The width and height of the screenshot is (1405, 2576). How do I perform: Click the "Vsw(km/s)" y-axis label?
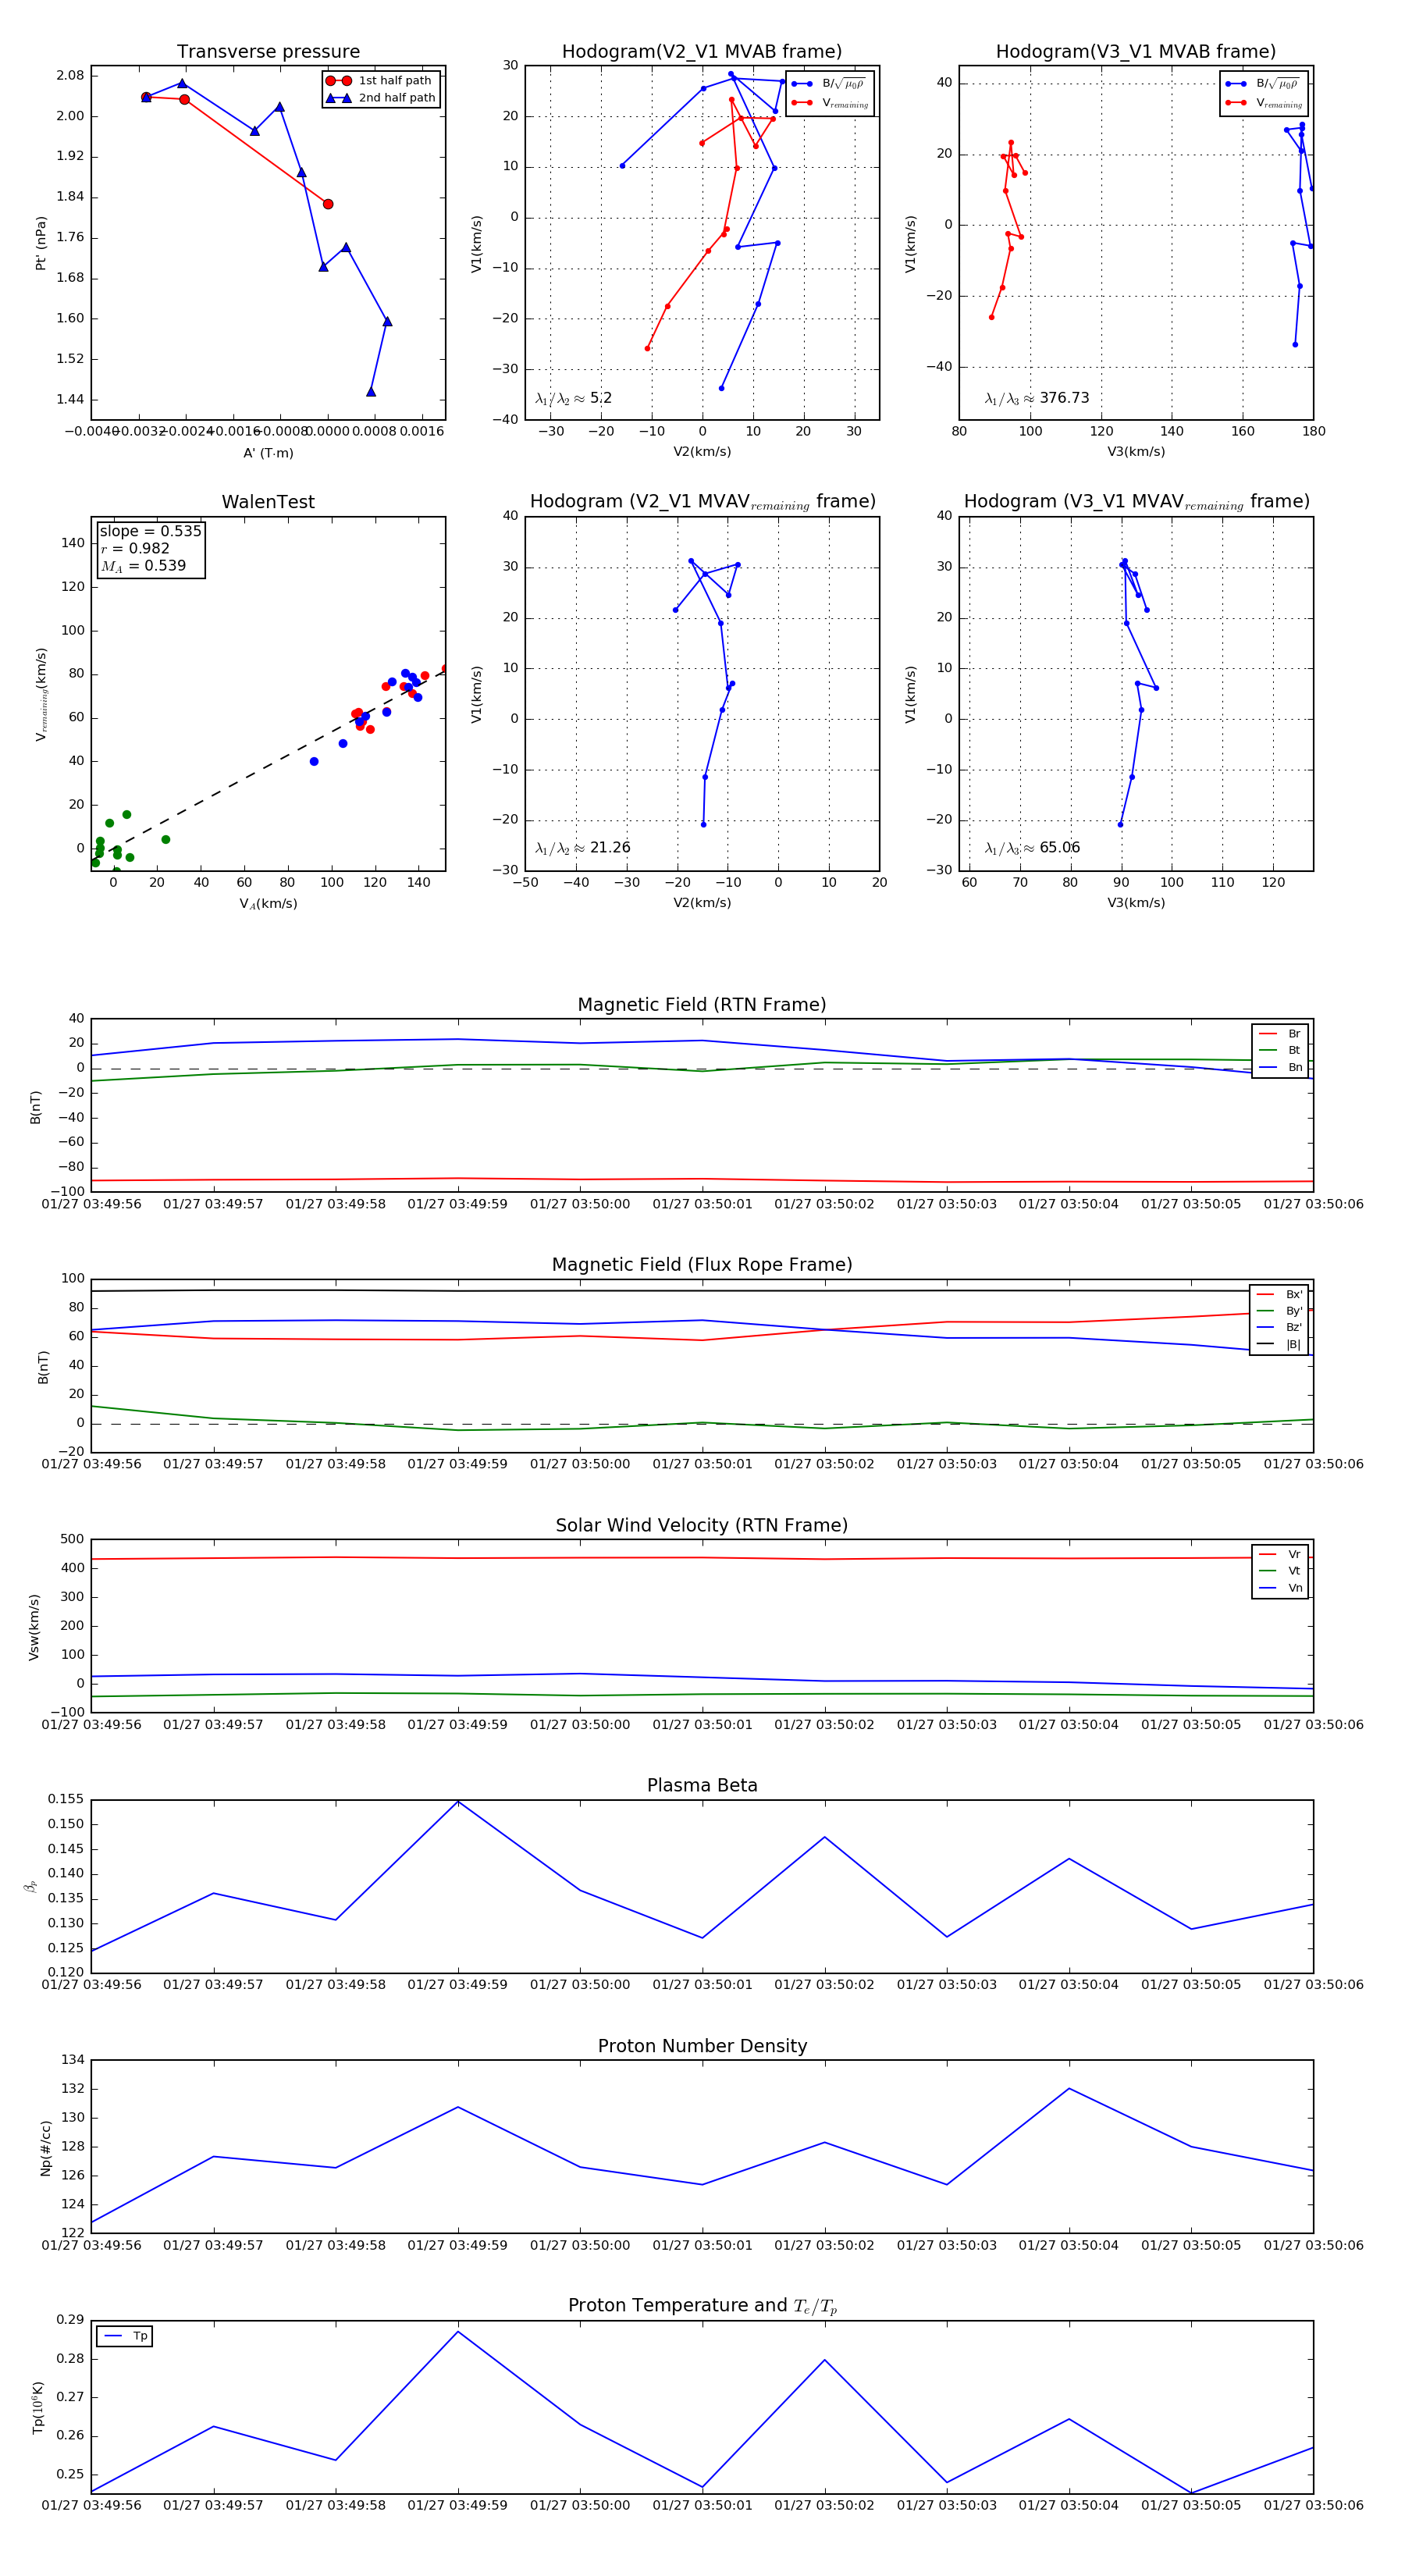coord(34,1627)
